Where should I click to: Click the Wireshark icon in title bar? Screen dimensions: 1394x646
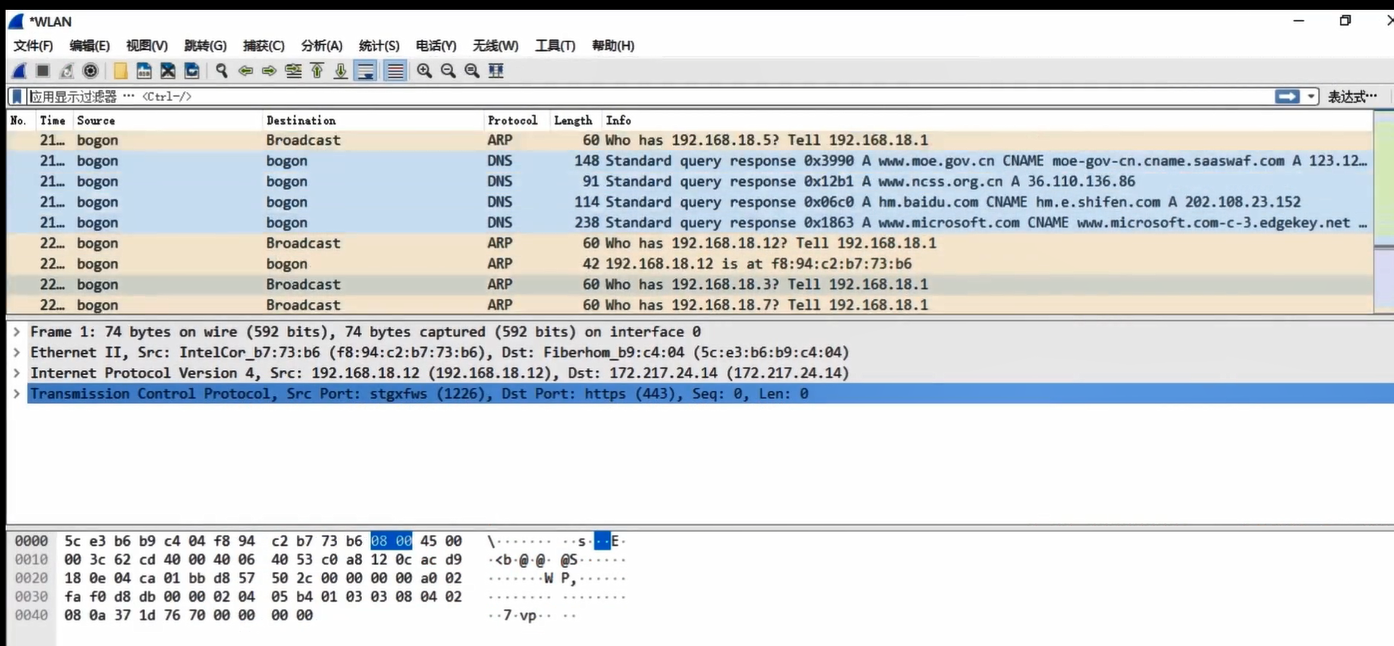pos(15,21)
